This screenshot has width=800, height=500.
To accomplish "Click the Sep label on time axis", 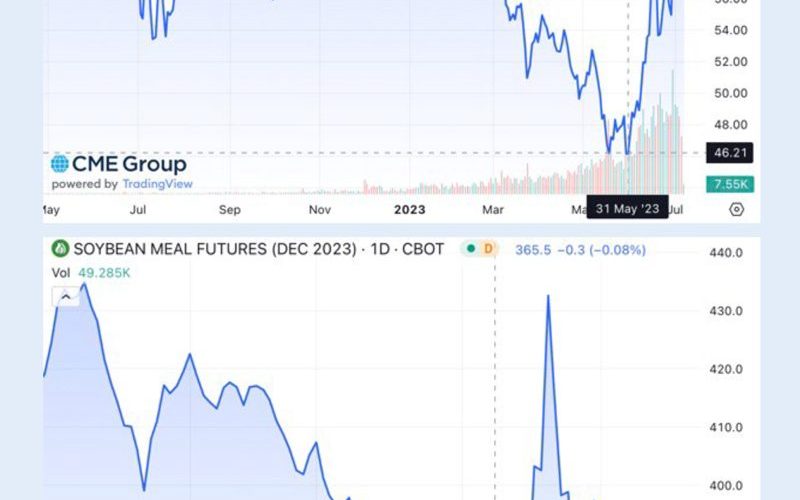I will [230, 210].
